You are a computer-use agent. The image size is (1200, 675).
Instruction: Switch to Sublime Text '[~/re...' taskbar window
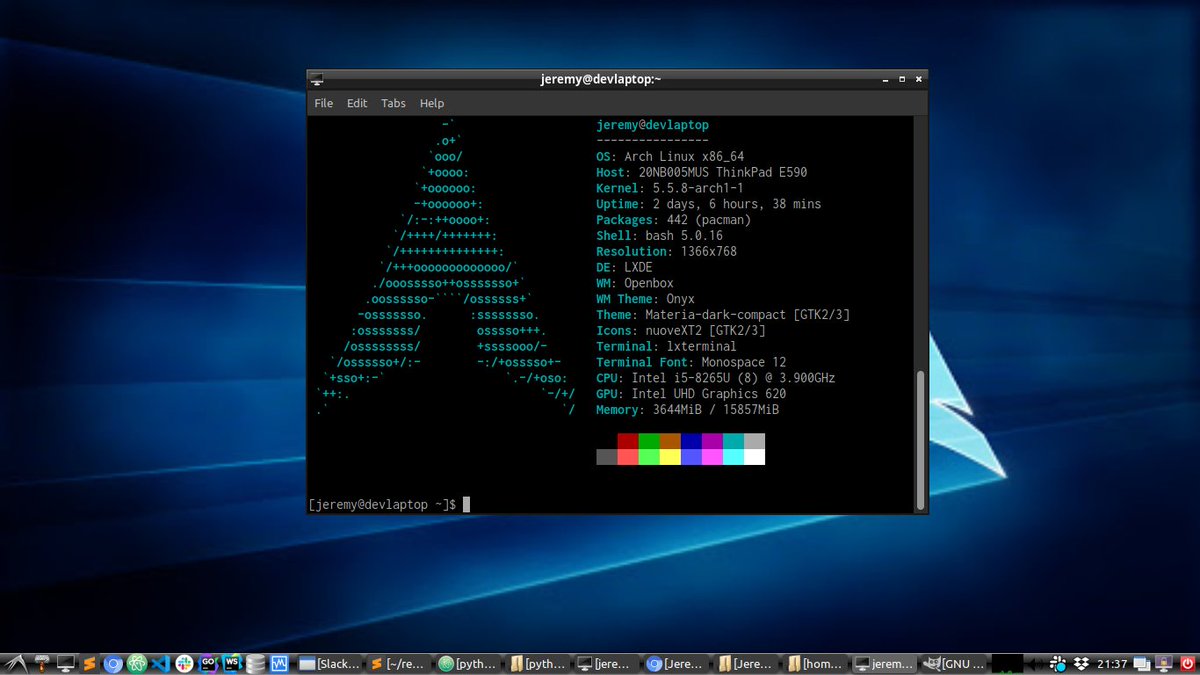(398, 663)
